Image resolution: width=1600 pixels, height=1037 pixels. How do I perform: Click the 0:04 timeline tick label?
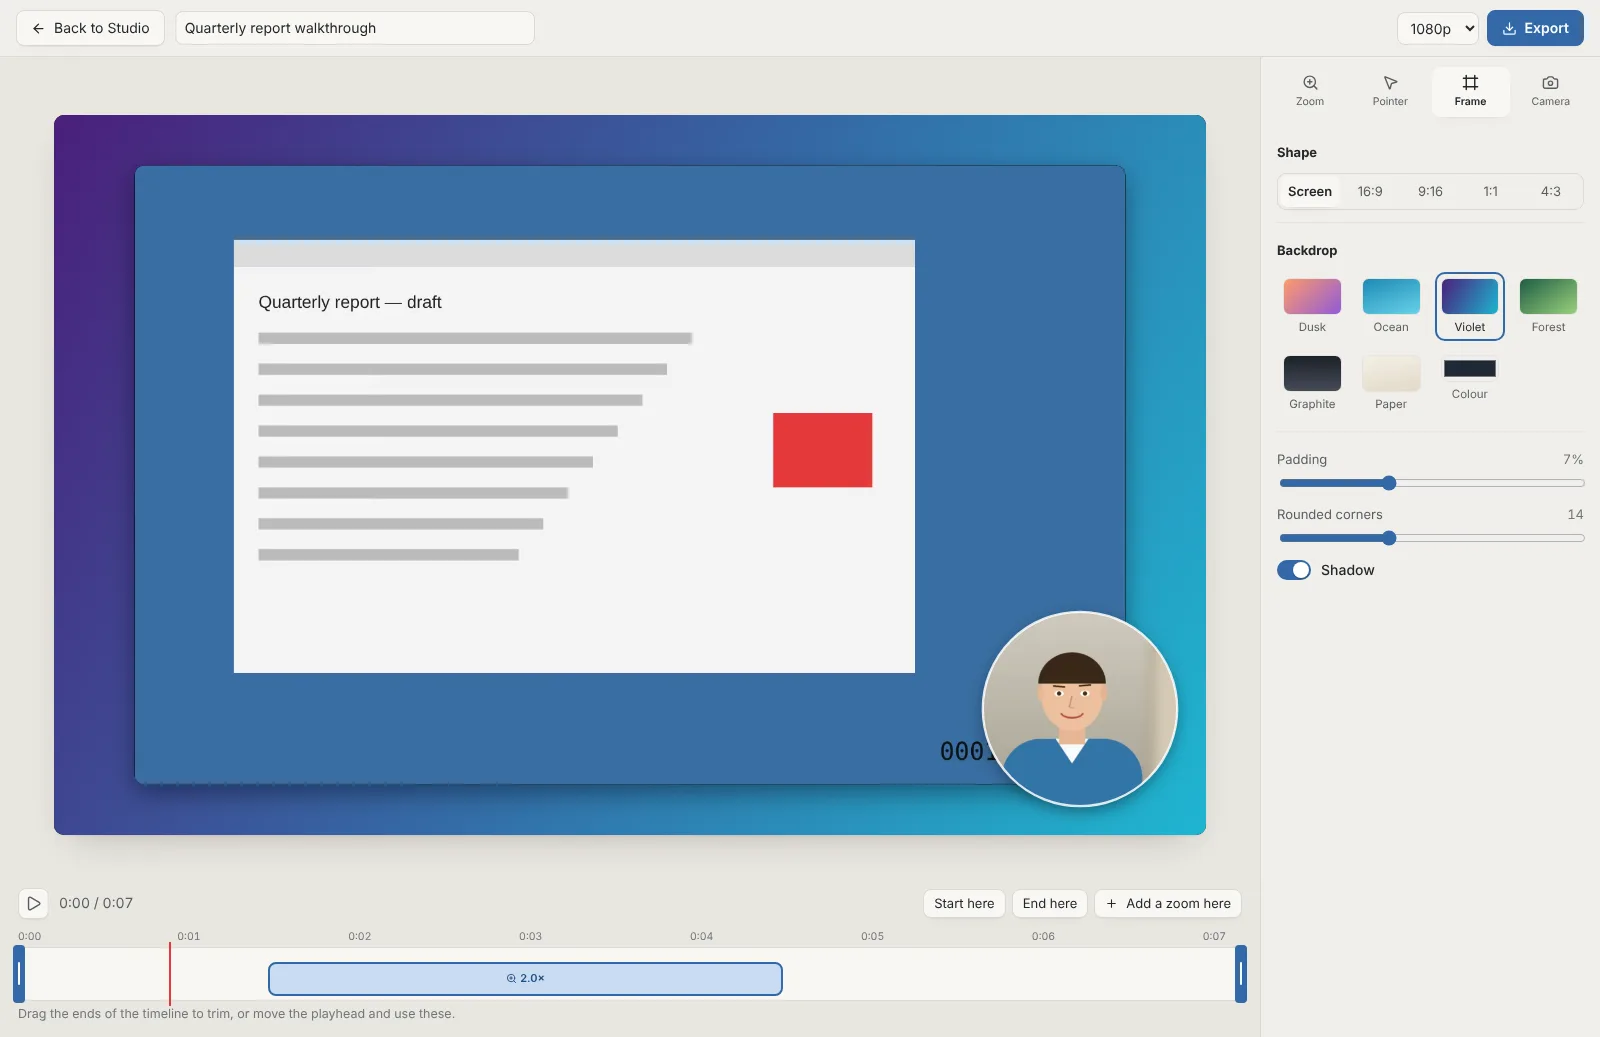point(701,936)
